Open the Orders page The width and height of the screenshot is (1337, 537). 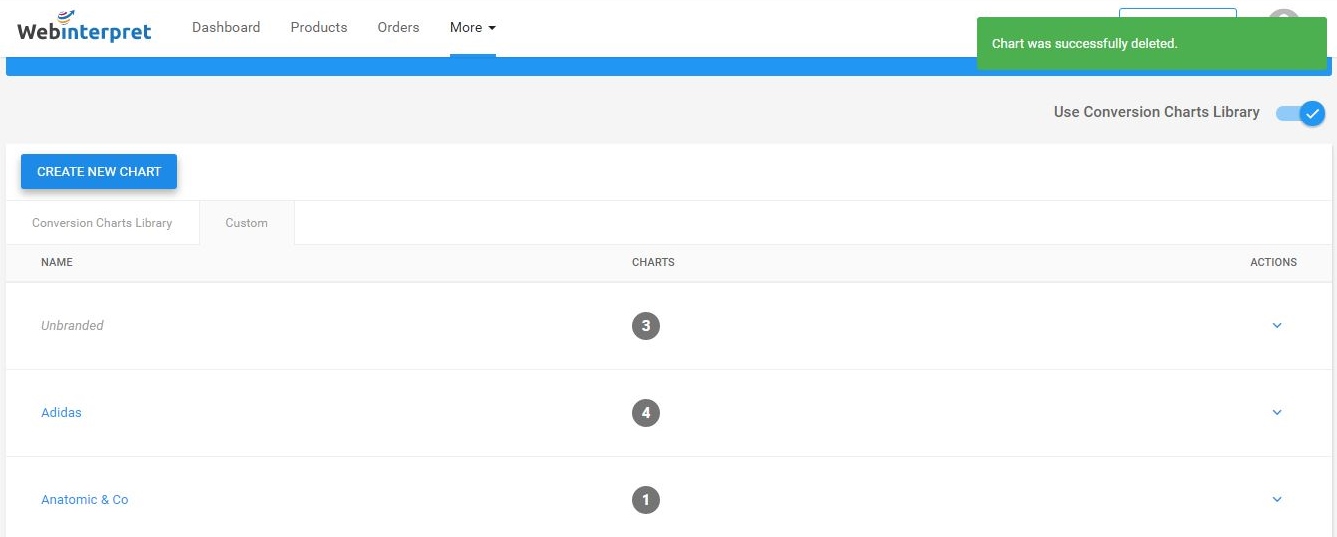click(398, 27)
